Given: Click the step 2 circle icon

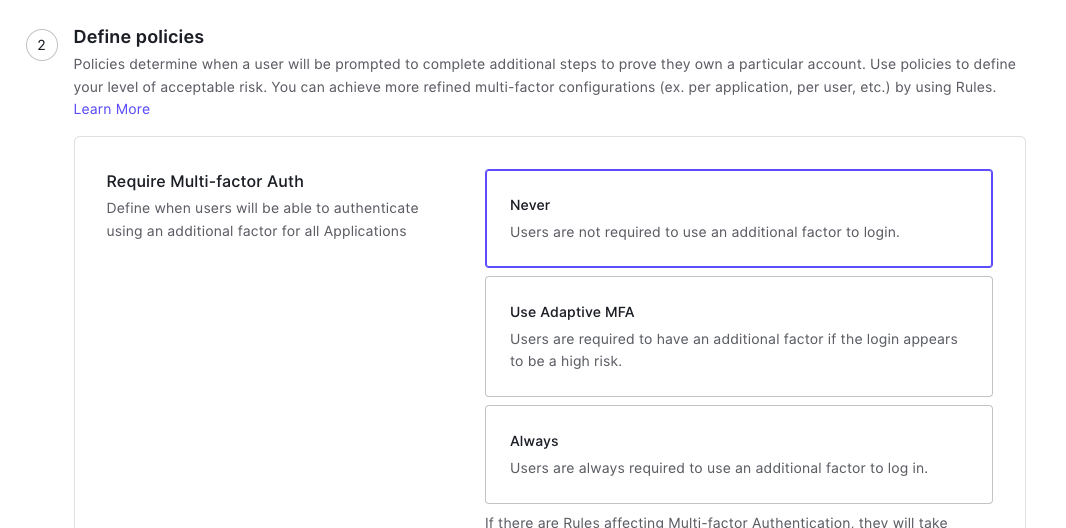Looking at the screenshot, I should tap(41, 46).
